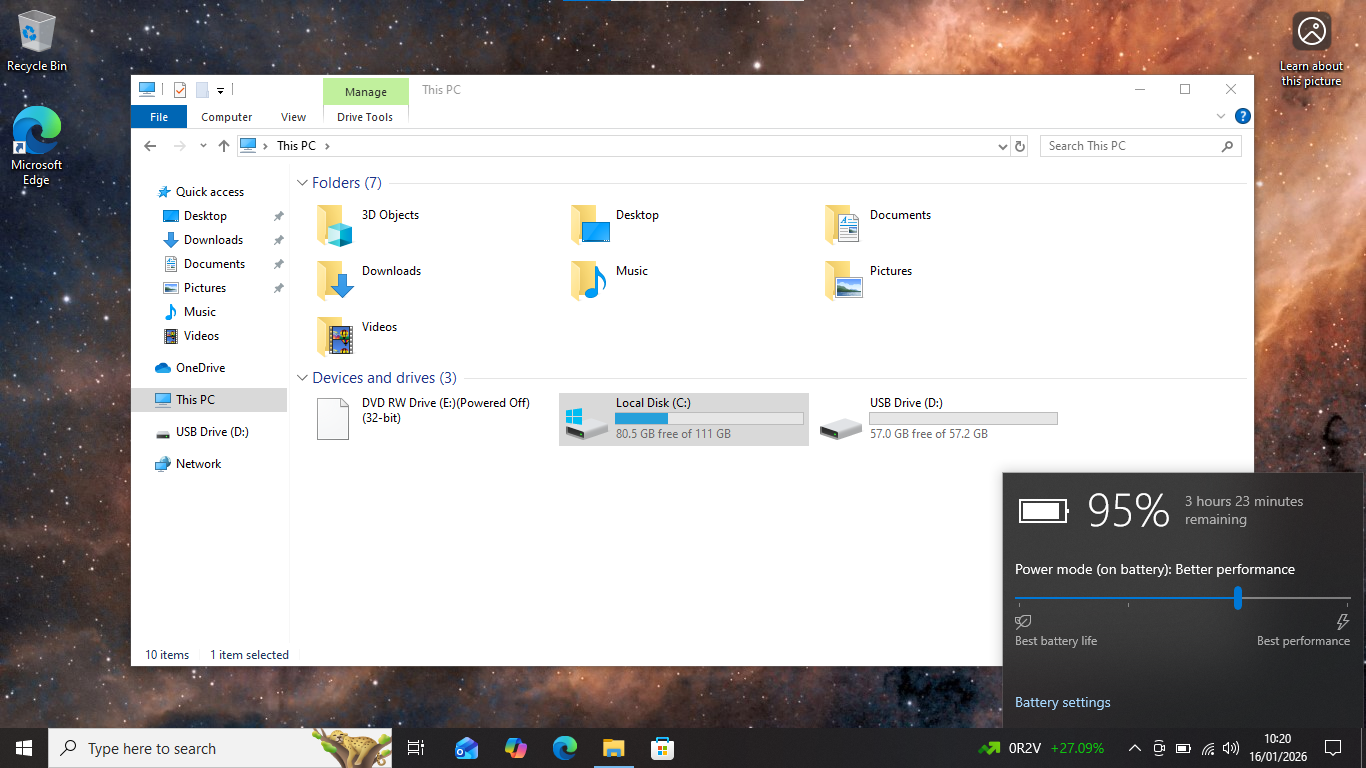Open the File Explorer help icon
The width and height of the screenshot is (1366, 768).
1242,117
